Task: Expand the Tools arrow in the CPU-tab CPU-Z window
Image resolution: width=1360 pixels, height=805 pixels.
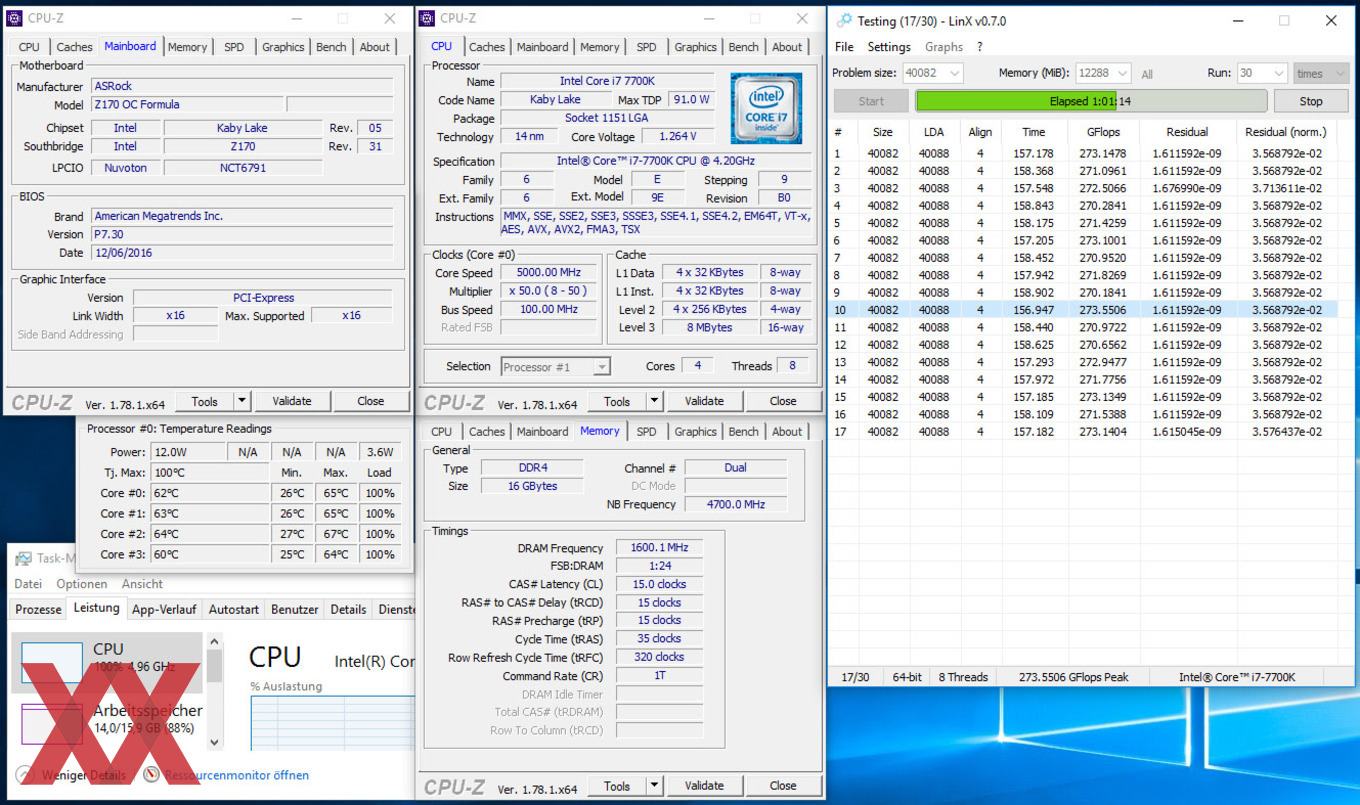Action: pyautogui.click(x=654, y=401)
